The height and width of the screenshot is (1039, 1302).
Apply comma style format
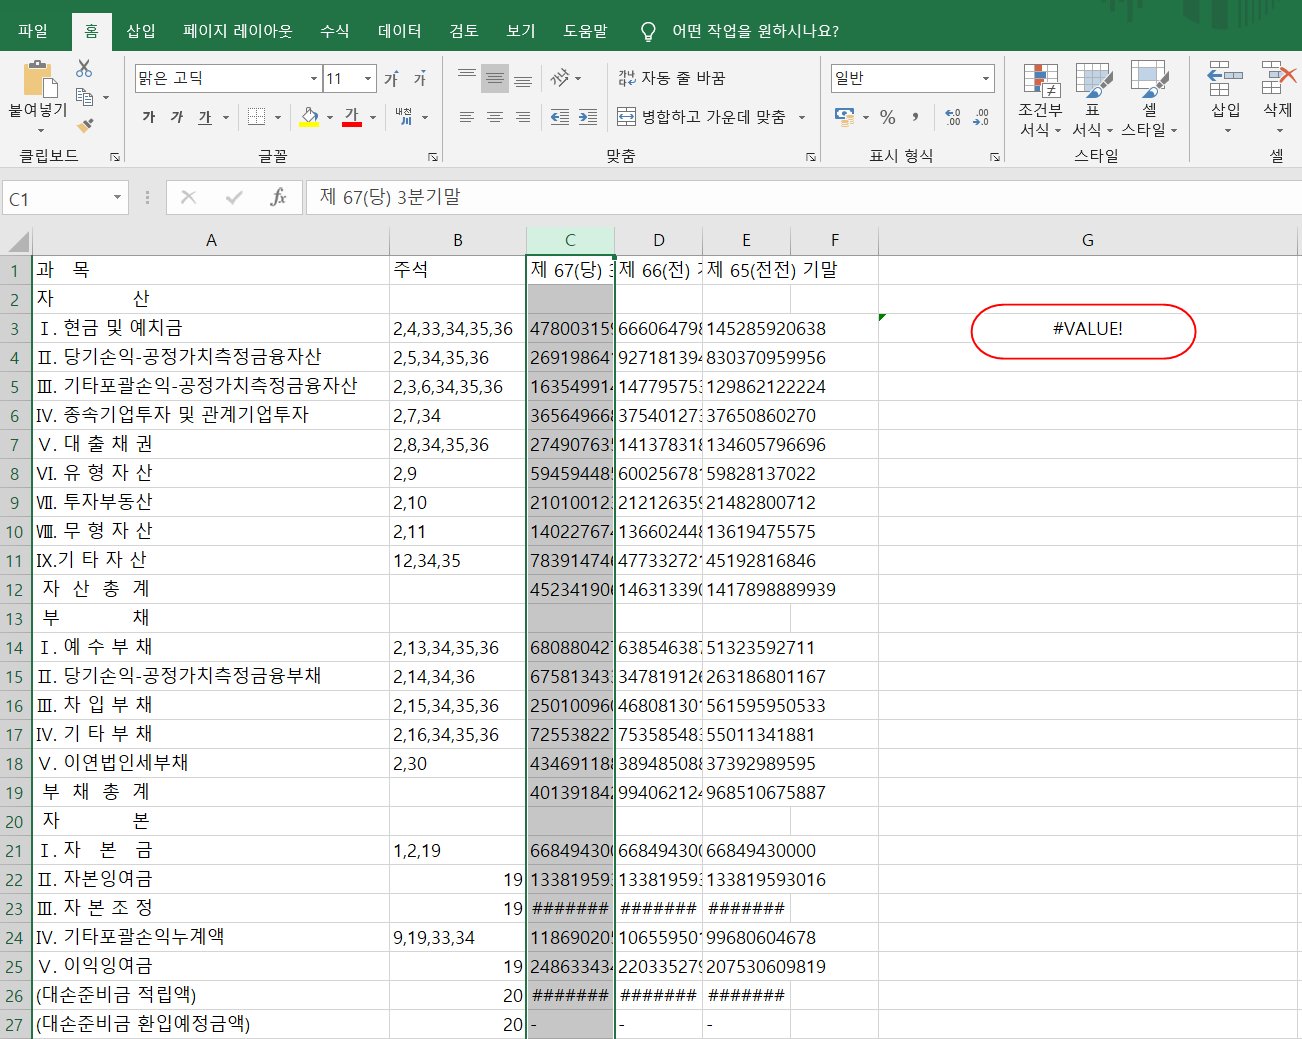point(915,117)
